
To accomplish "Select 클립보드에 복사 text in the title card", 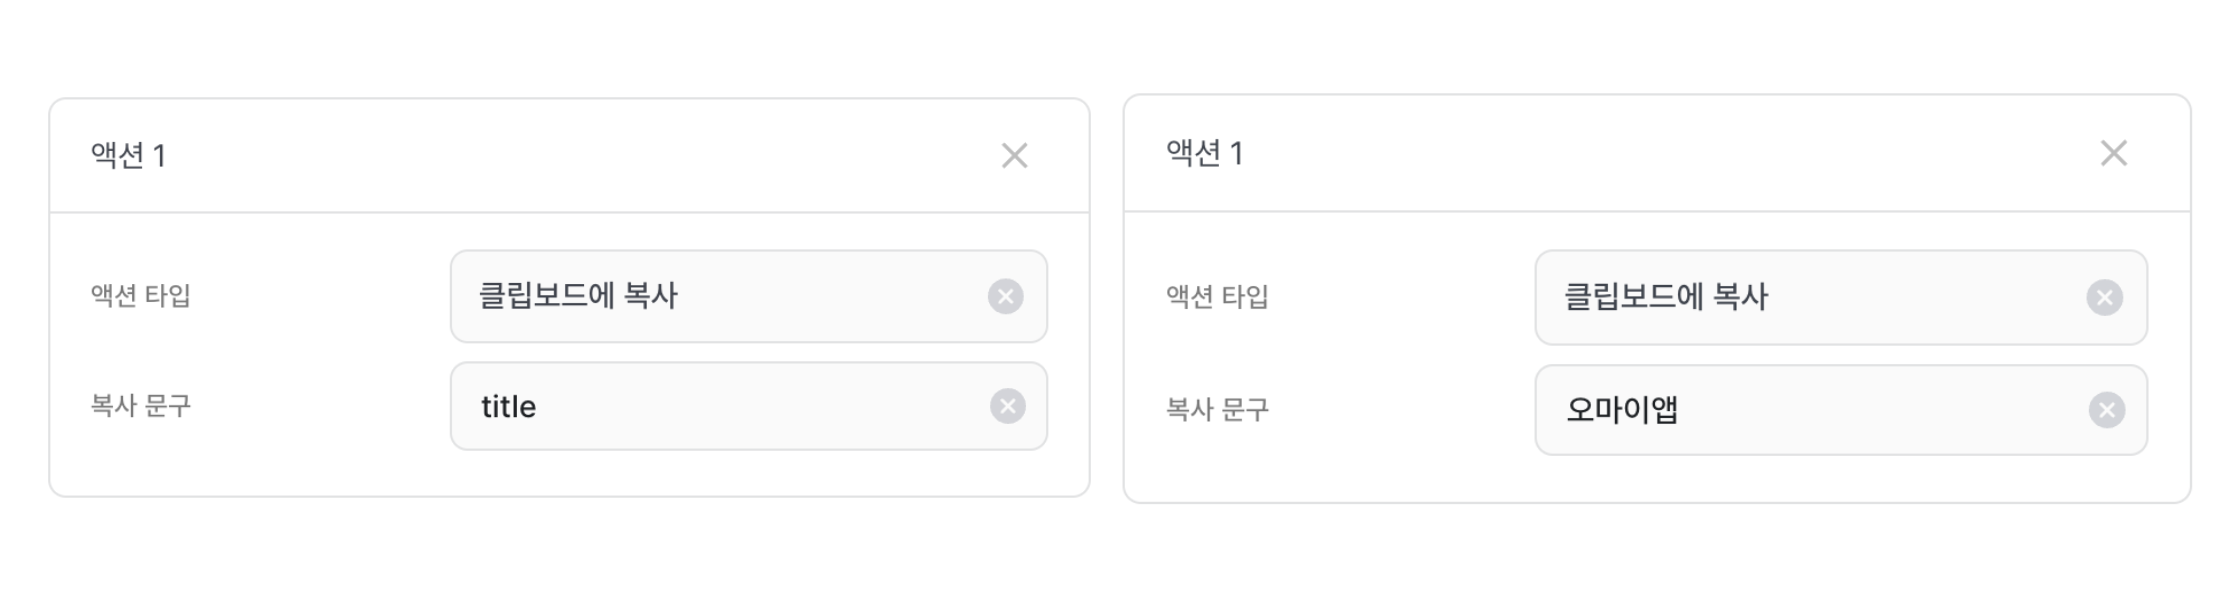I will [x=578, y=296].
